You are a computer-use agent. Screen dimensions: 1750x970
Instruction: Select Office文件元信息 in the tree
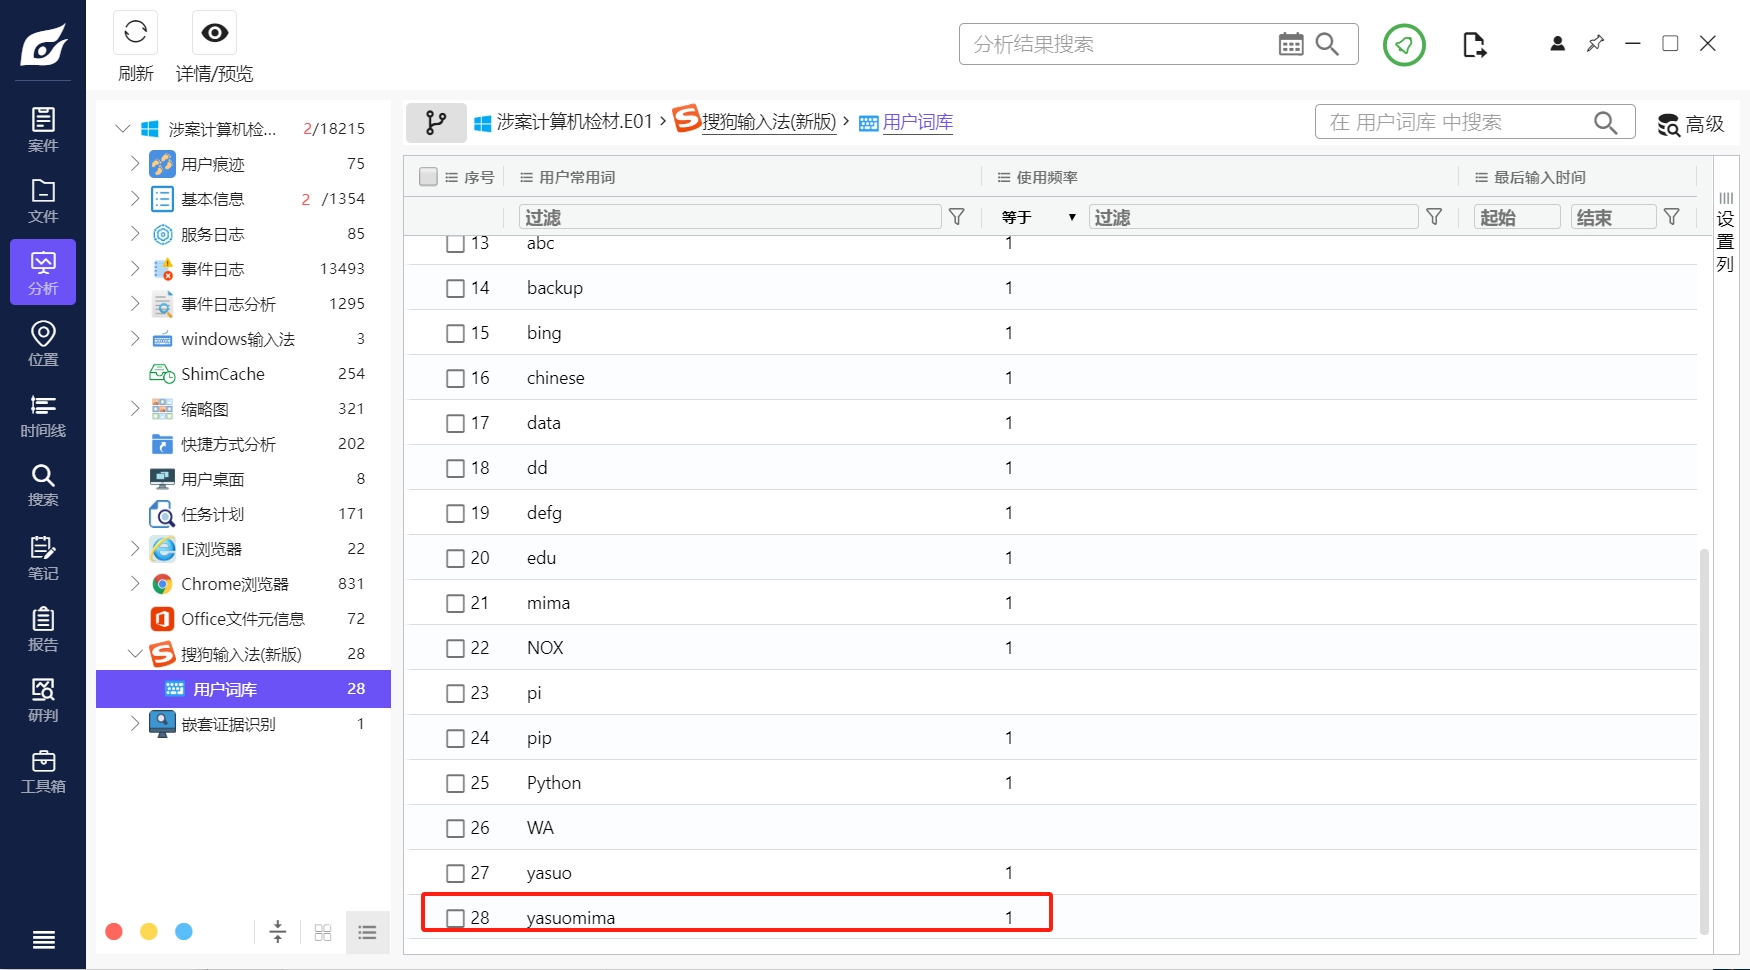pyautogui.click(x=243, y=618)
